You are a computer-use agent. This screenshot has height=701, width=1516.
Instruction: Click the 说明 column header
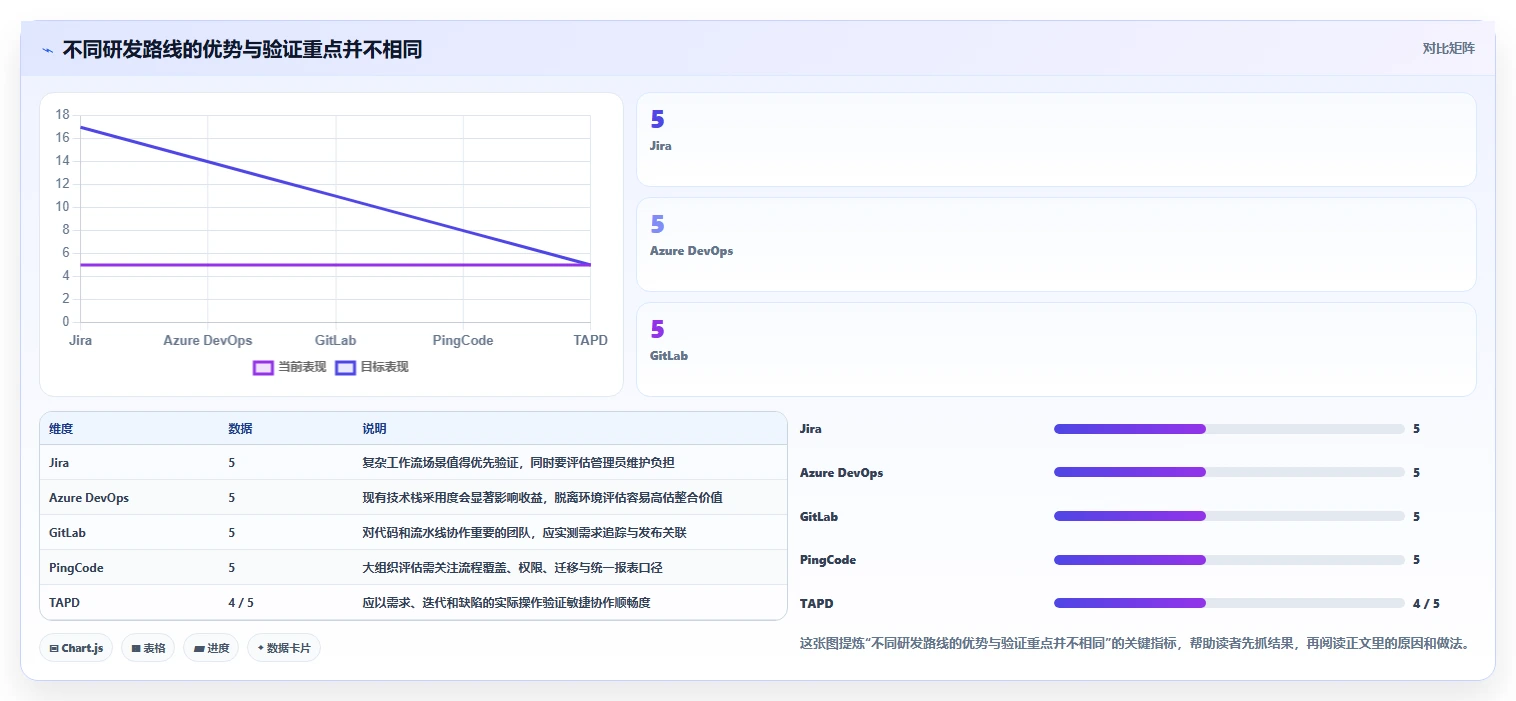374,428
